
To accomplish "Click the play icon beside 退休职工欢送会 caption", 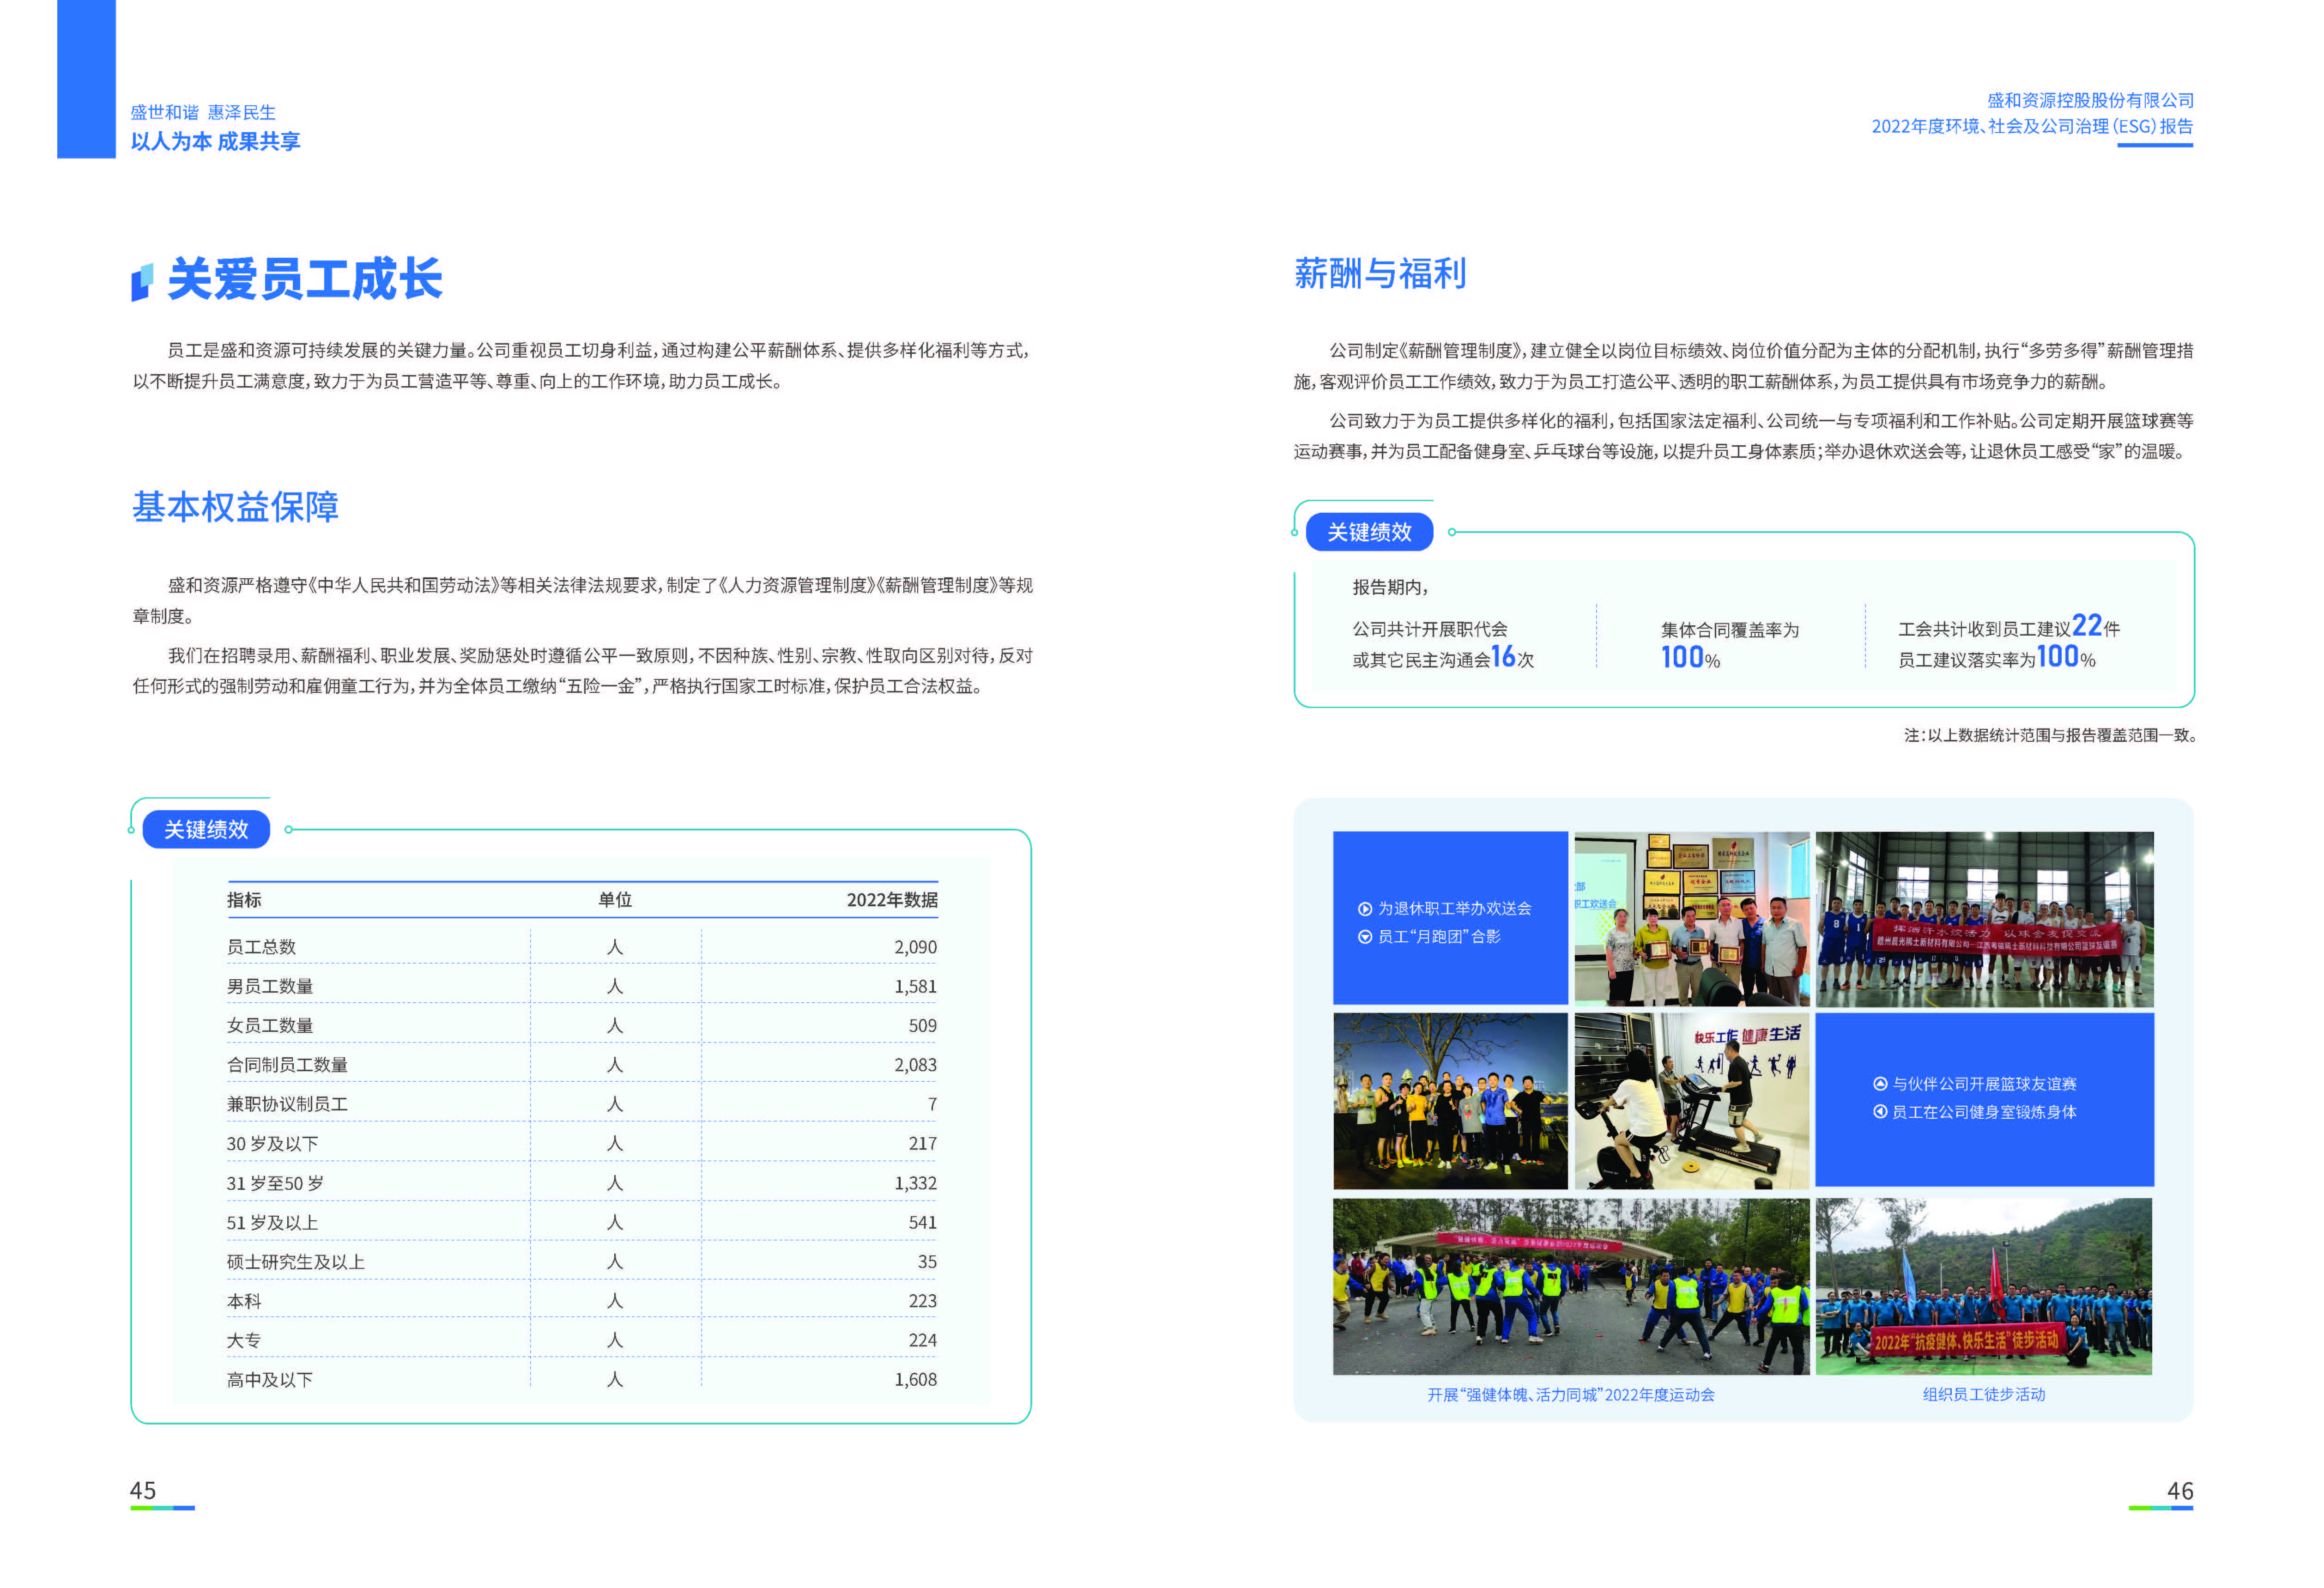I will tap(1366, 910).
